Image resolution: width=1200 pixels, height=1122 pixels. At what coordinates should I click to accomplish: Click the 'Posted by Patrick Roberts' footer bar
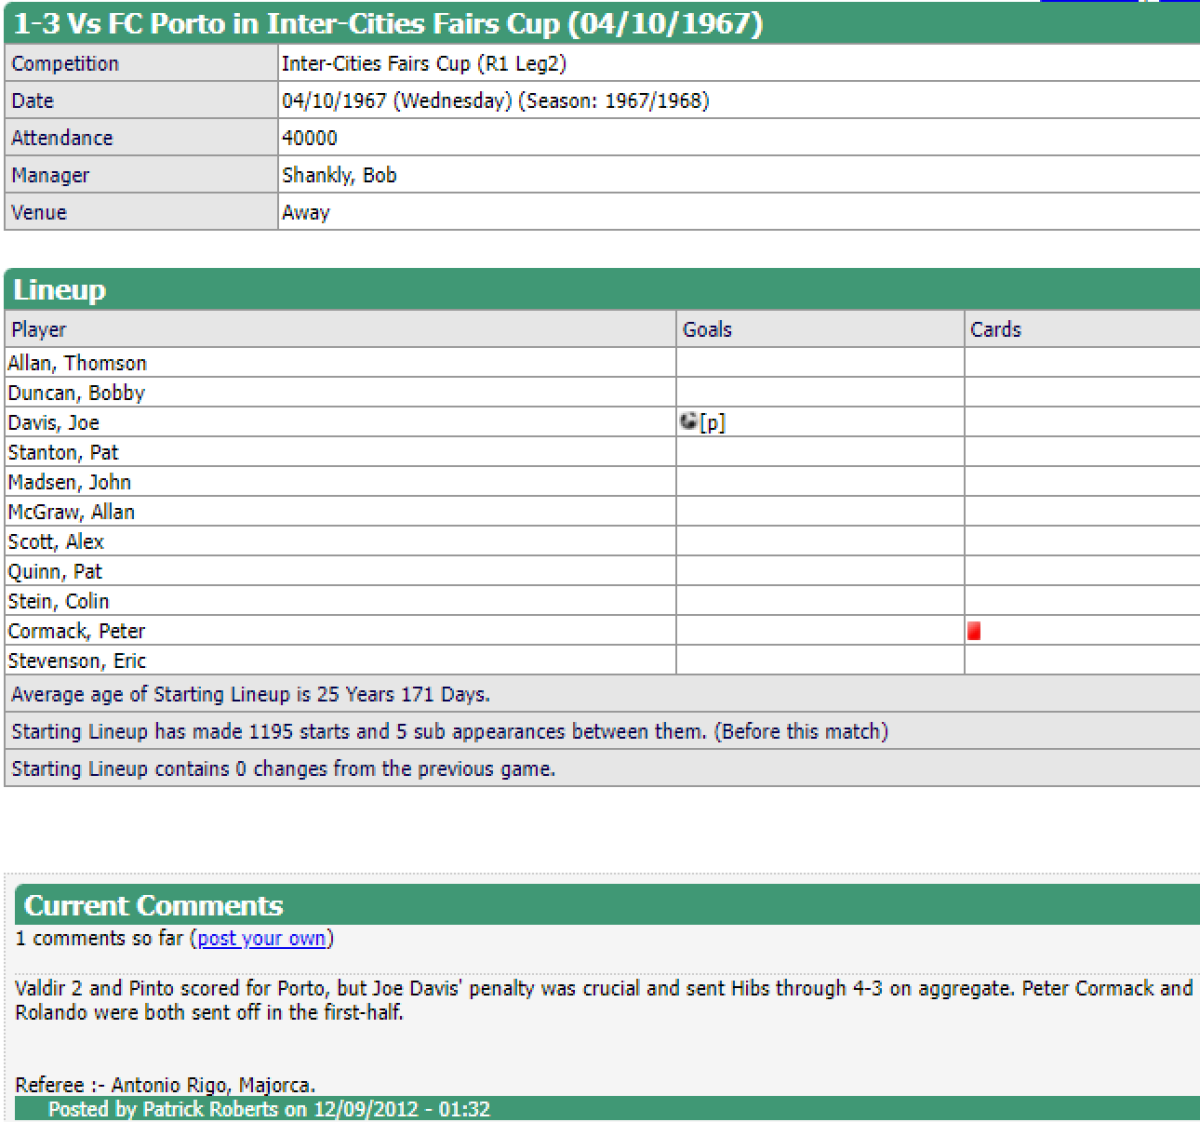pos(269,1109)
